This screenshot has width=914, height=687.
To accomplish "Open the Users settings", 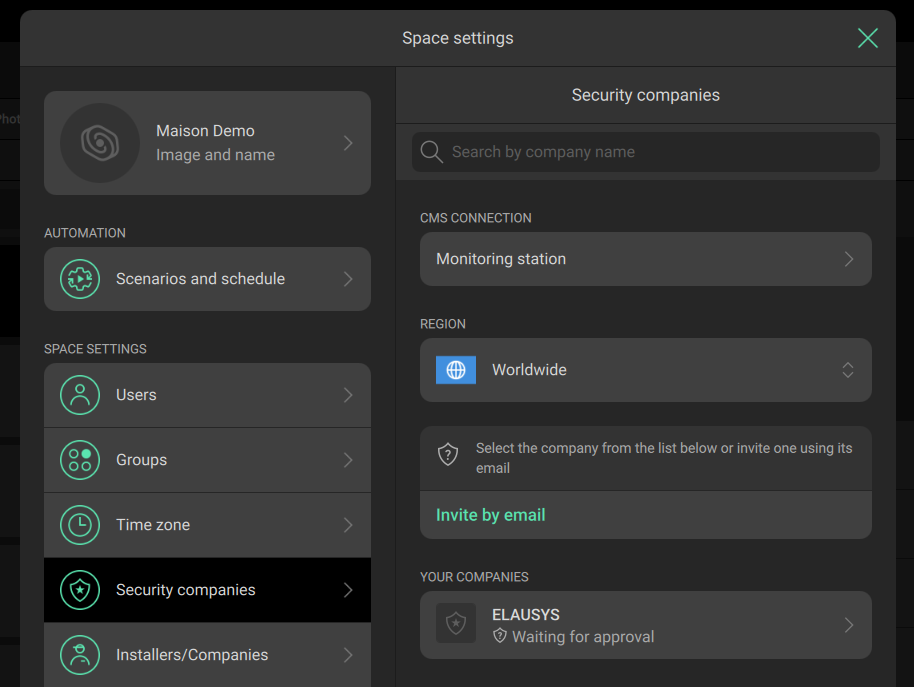I will coord(208,395).
